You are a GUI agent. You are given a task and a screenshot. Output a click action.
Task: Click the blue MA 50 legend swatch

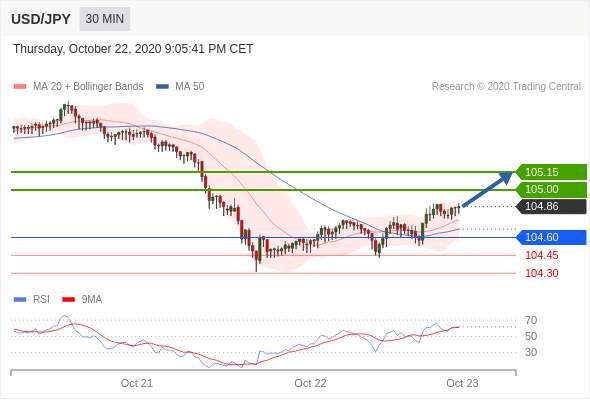[x=162, y=87]
